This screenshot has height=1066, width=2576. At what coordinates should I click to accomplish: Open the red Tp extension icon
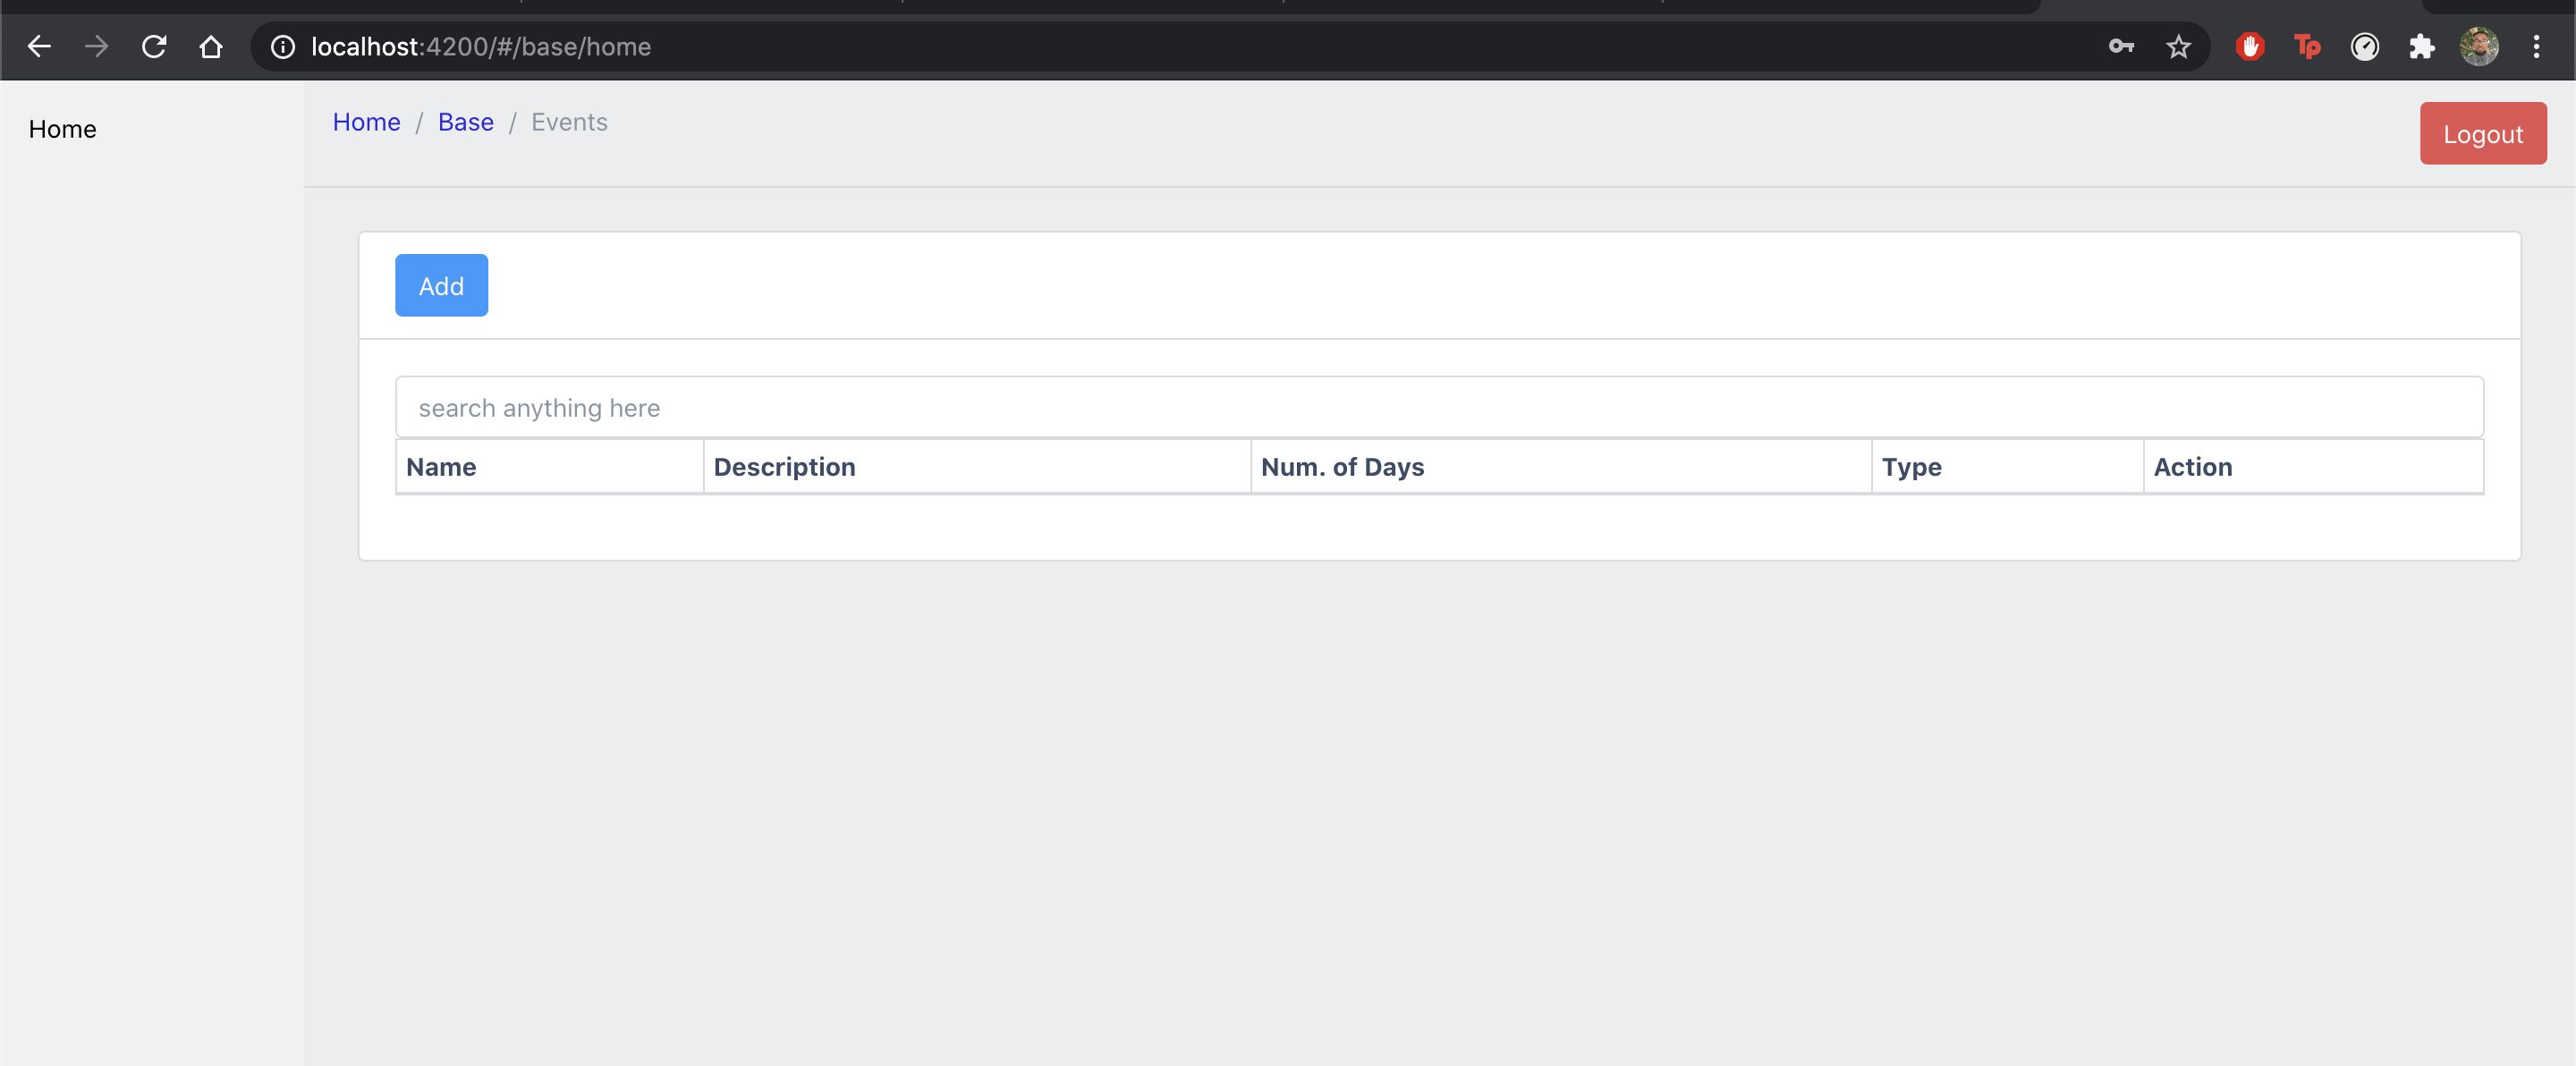[2307, 47]
